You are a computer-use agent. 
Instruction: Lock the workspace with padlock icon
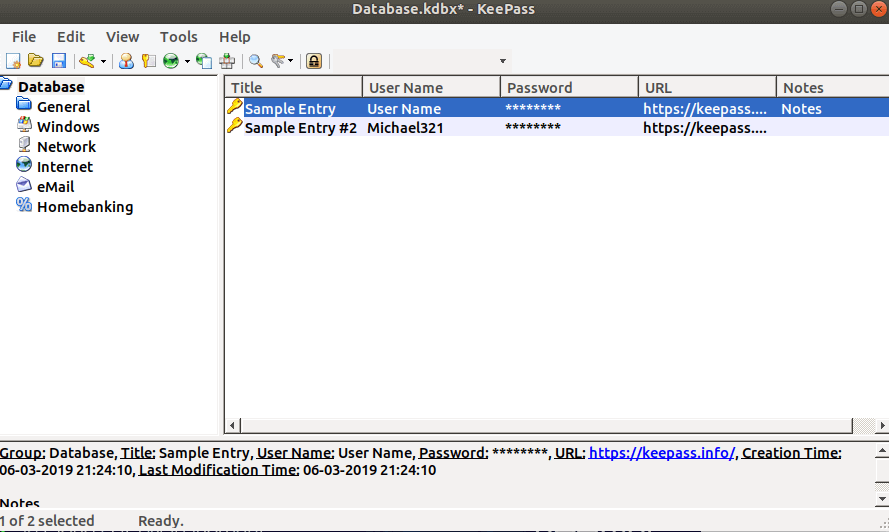click(x=314, y=61)
